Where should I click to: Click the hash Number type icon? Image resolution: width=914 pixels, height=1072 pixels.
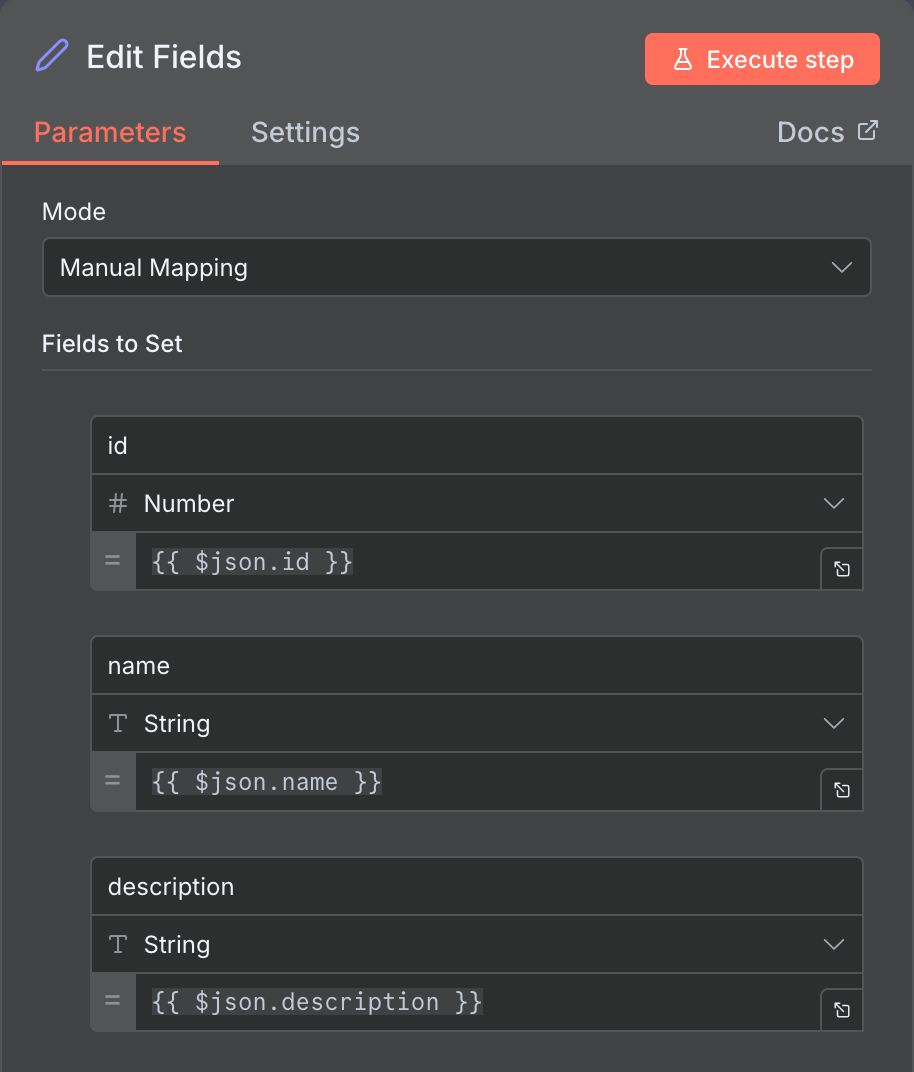pos(118,504)
